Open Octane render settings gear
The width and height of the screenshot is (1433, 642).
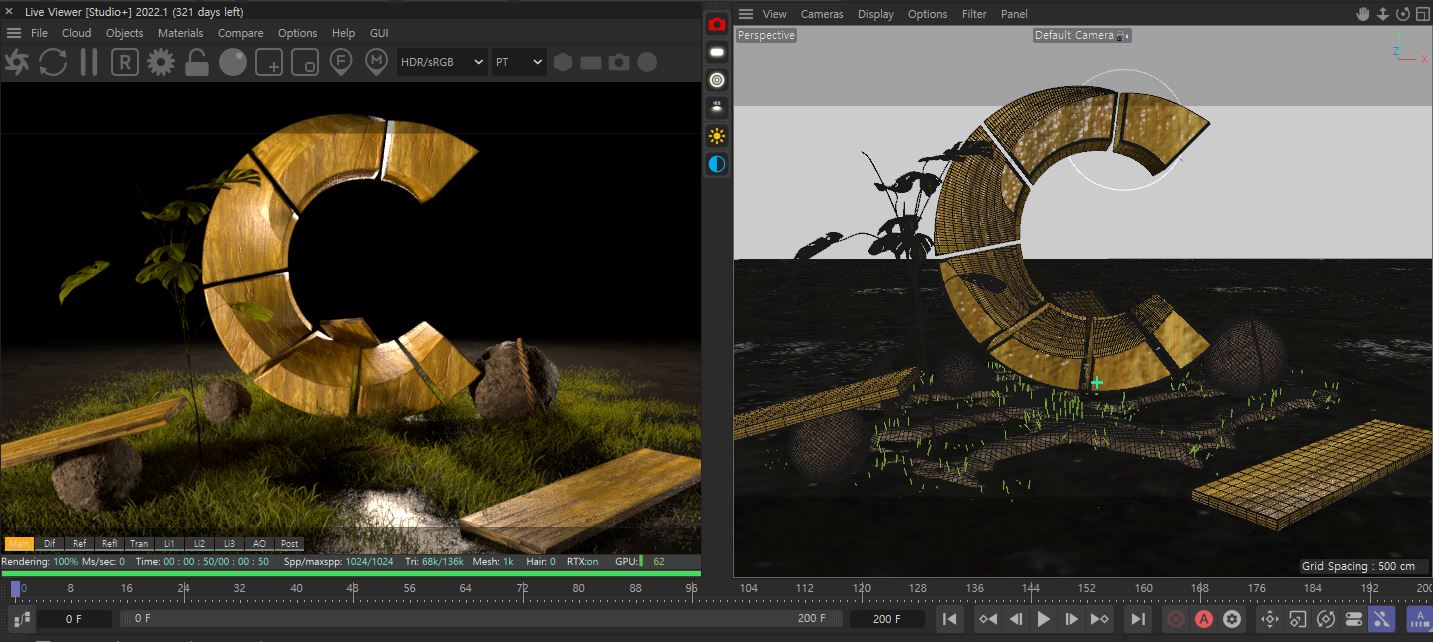pyautogui.click(x=160, y=62)
